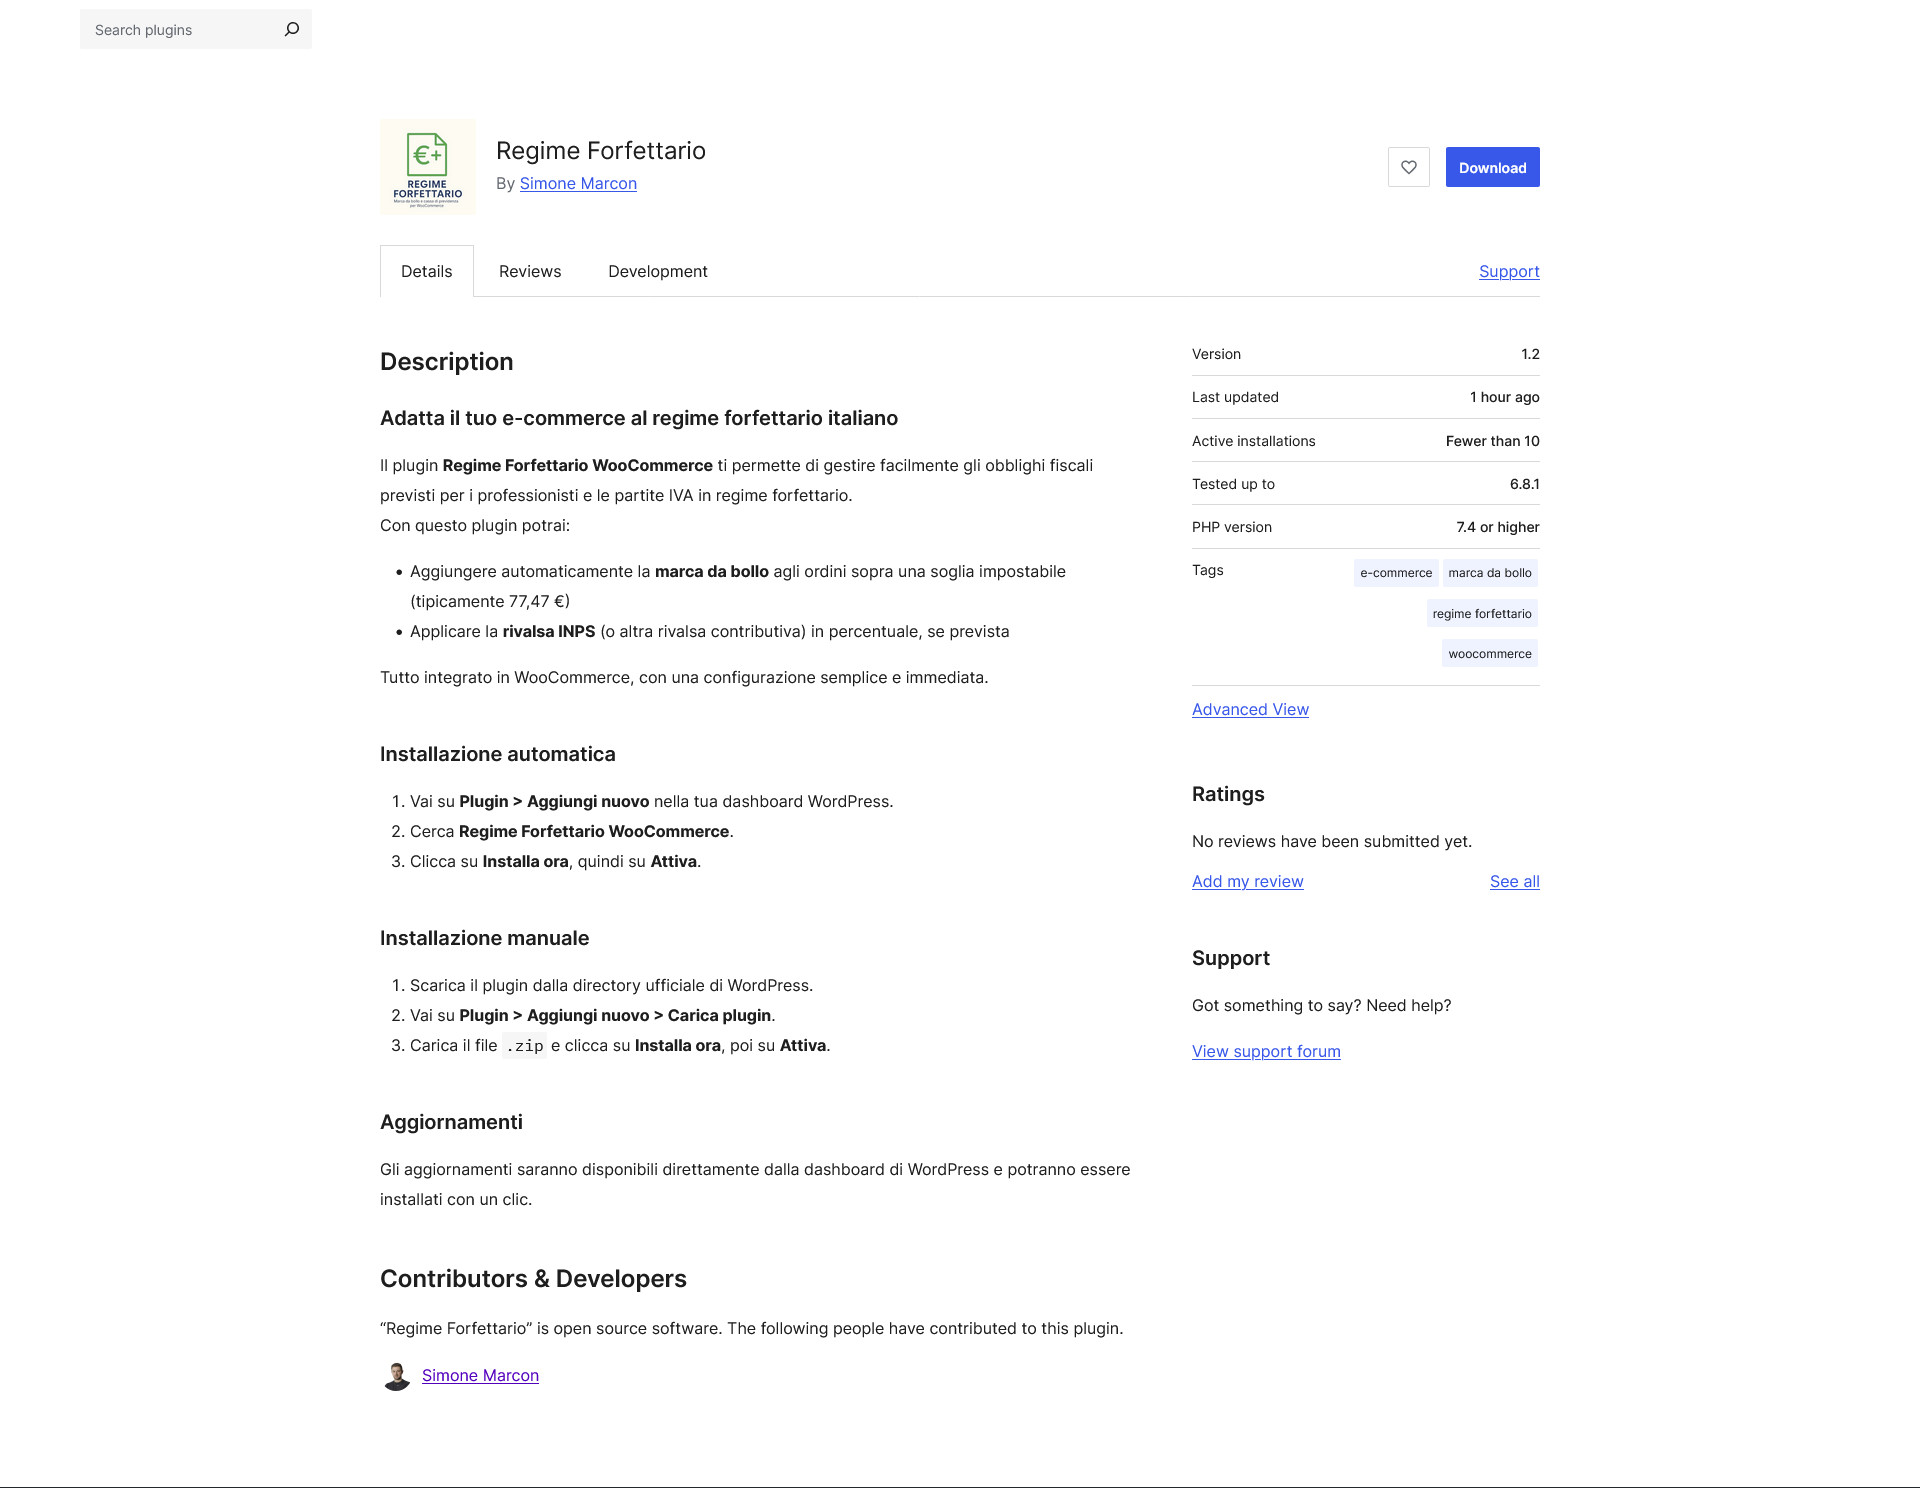Click 'No reviews have been submitted yet.' text
Screen dimensions: 1920x1488
coord(1332,841)
